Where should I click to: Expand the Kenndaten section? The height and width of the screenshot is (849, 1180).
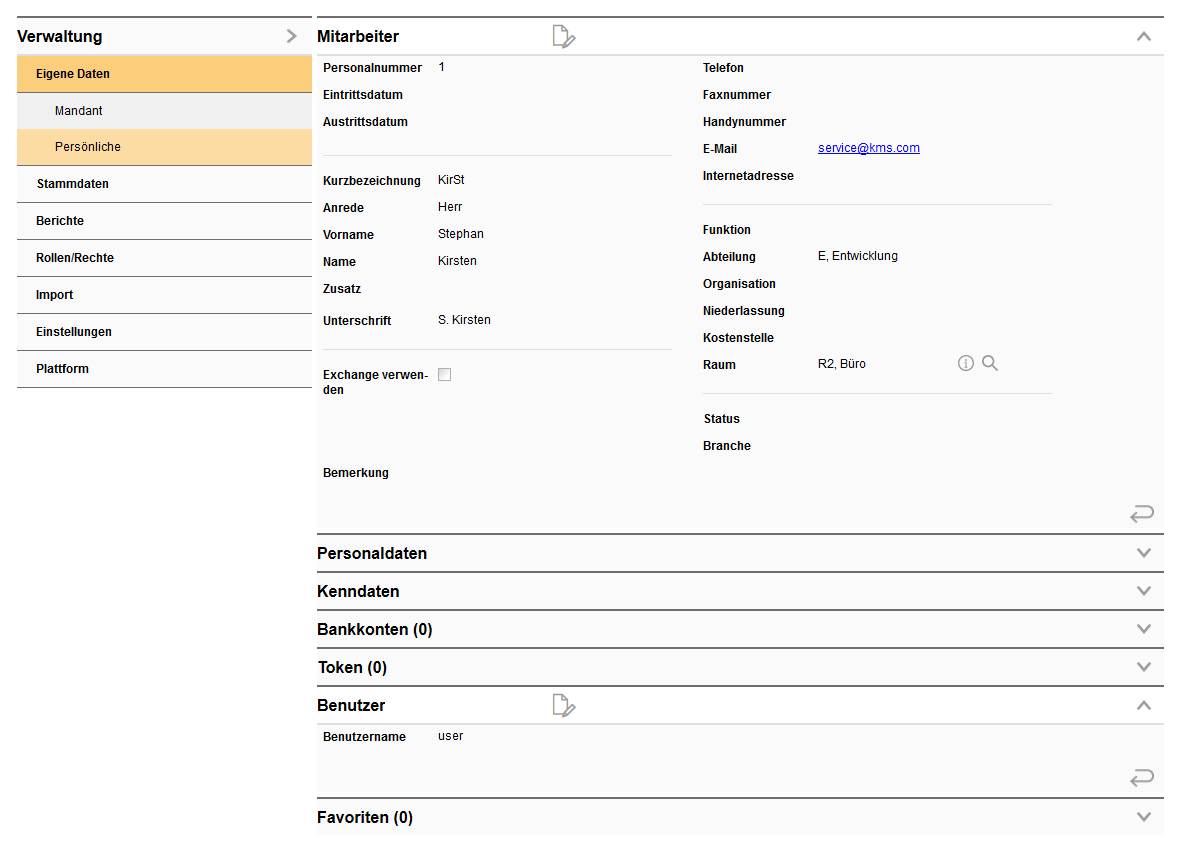tap(1144, 591)
